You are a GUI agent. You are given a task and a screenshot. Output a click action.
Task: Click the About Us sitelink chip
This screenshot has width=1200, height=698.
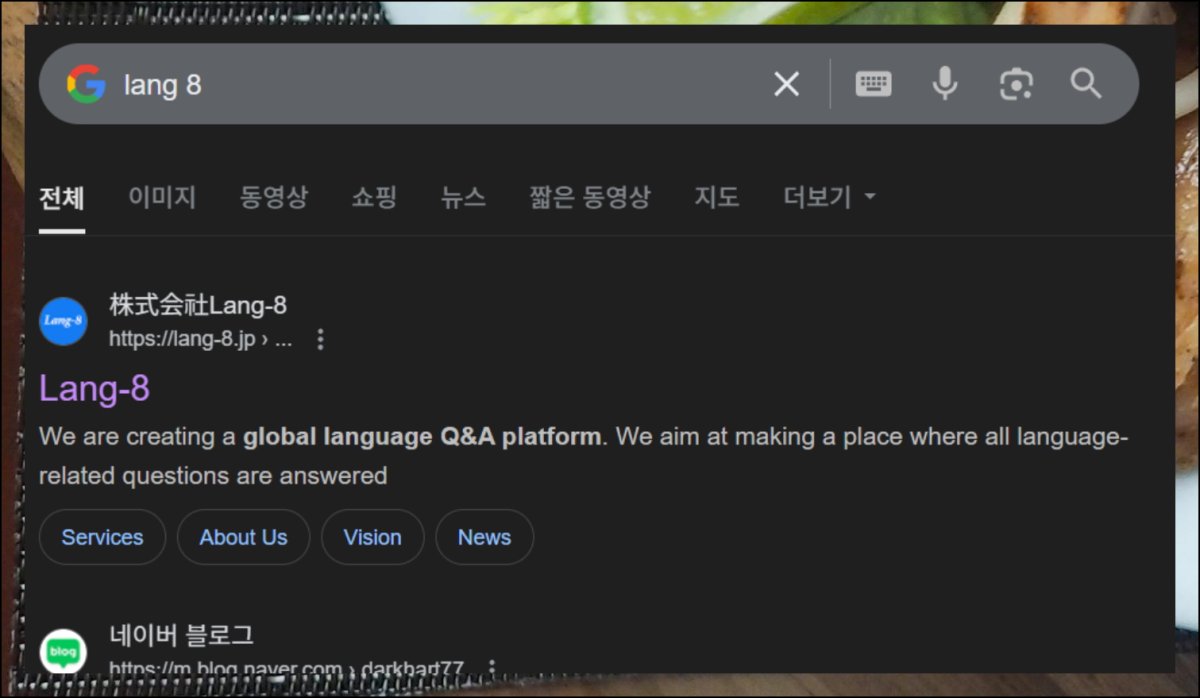point(243,537)
